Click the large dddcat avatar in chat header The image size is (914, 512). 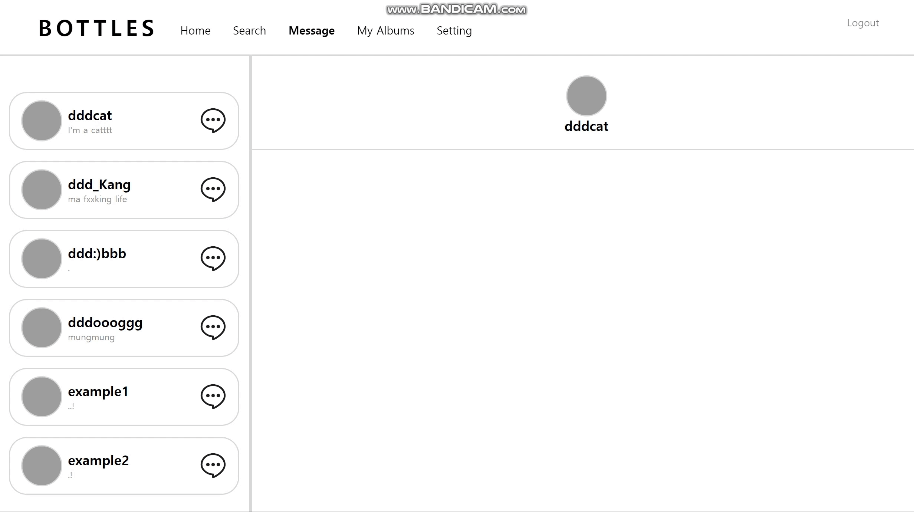(586, 96)
